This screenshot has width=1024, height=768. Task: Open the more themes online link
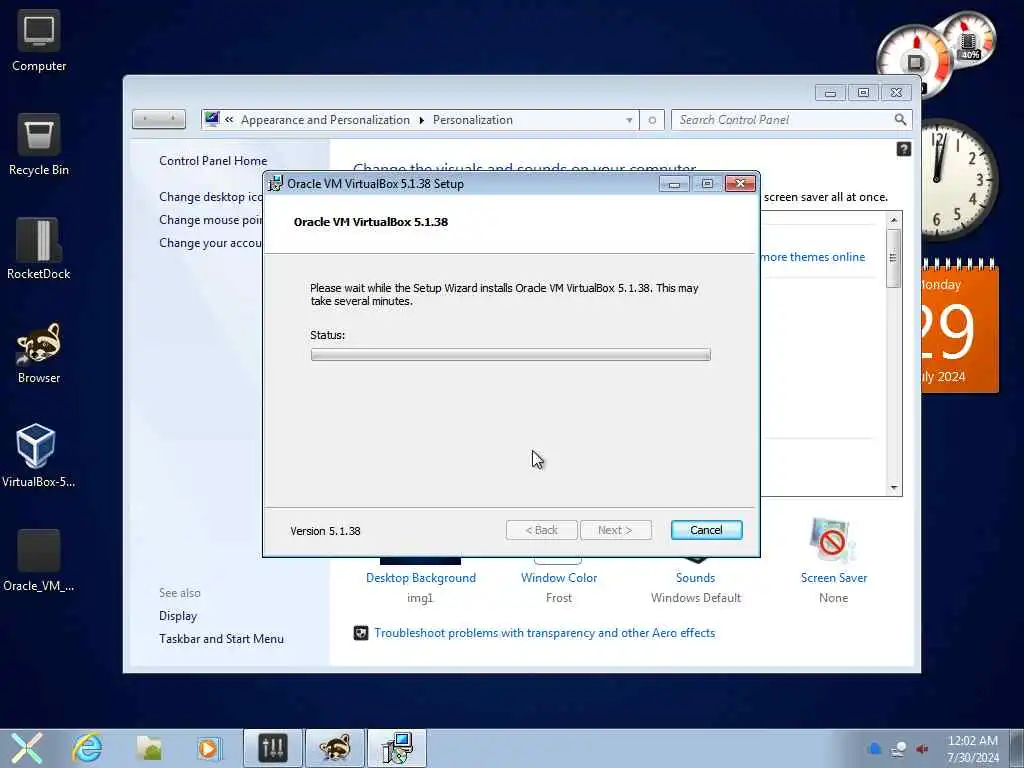point(813,257)
